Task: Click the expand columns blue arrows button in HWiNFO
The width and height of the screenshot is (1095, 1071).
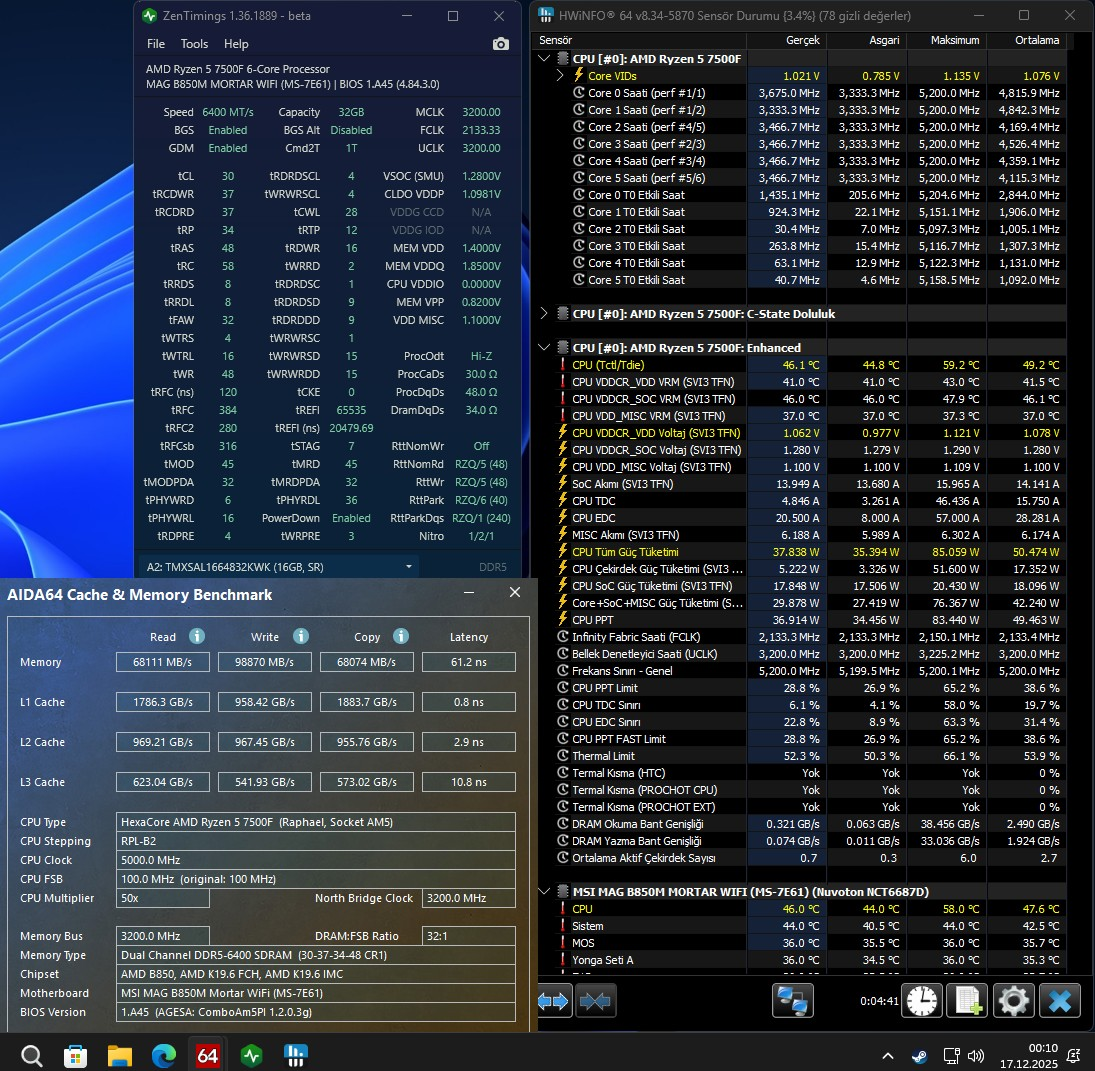Action: click(x=554, y=1001)
